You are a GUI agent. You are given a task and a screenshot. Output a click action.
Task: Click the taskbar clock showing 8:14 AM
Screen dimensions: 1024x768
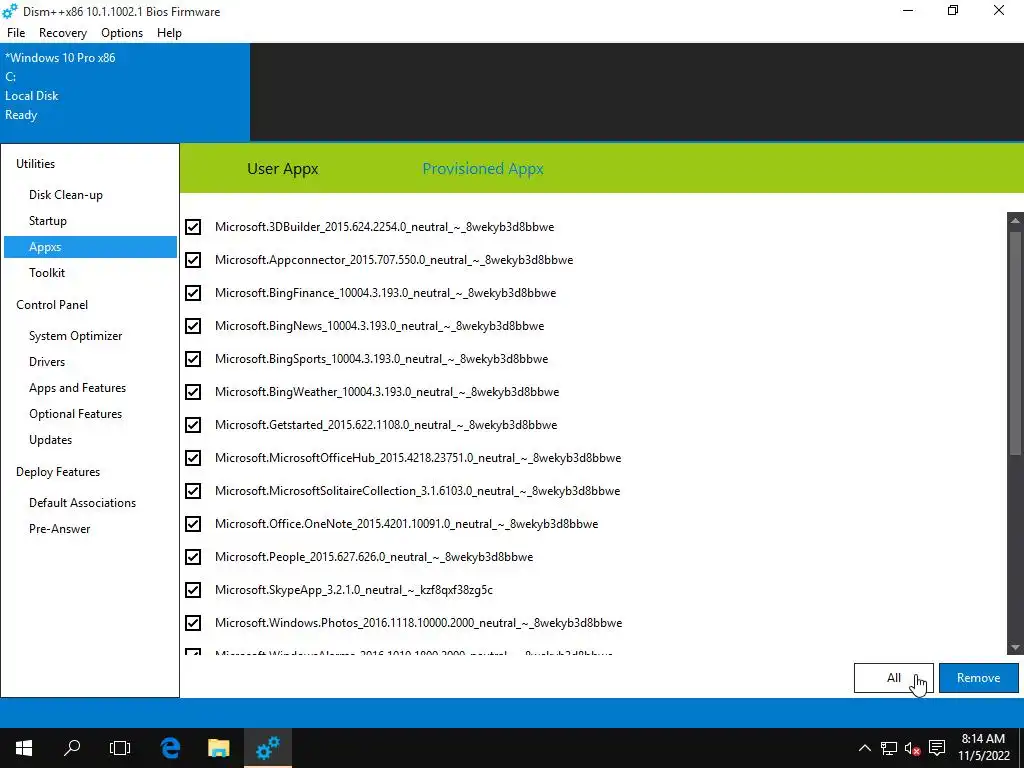click(x=983, y=748)
